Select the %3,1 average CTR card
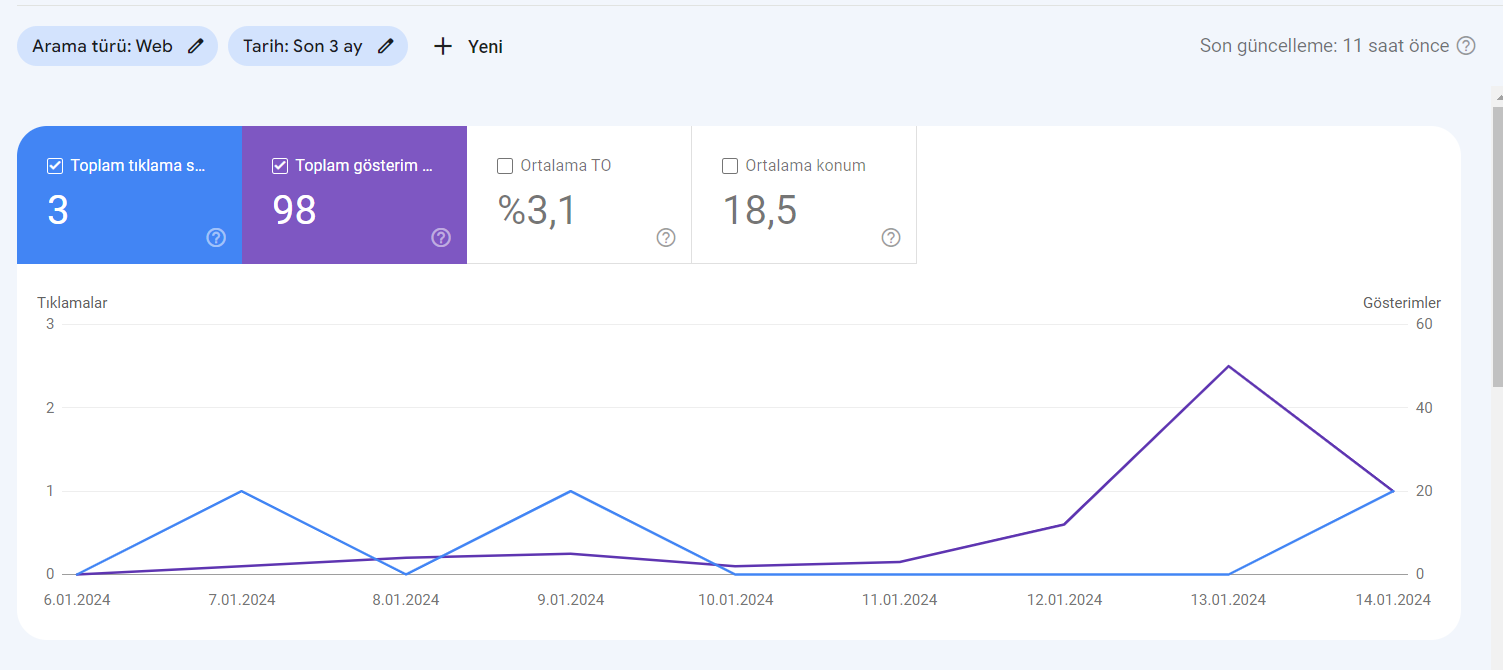This screenshot has height=670, width=1503. click(579, 195)
